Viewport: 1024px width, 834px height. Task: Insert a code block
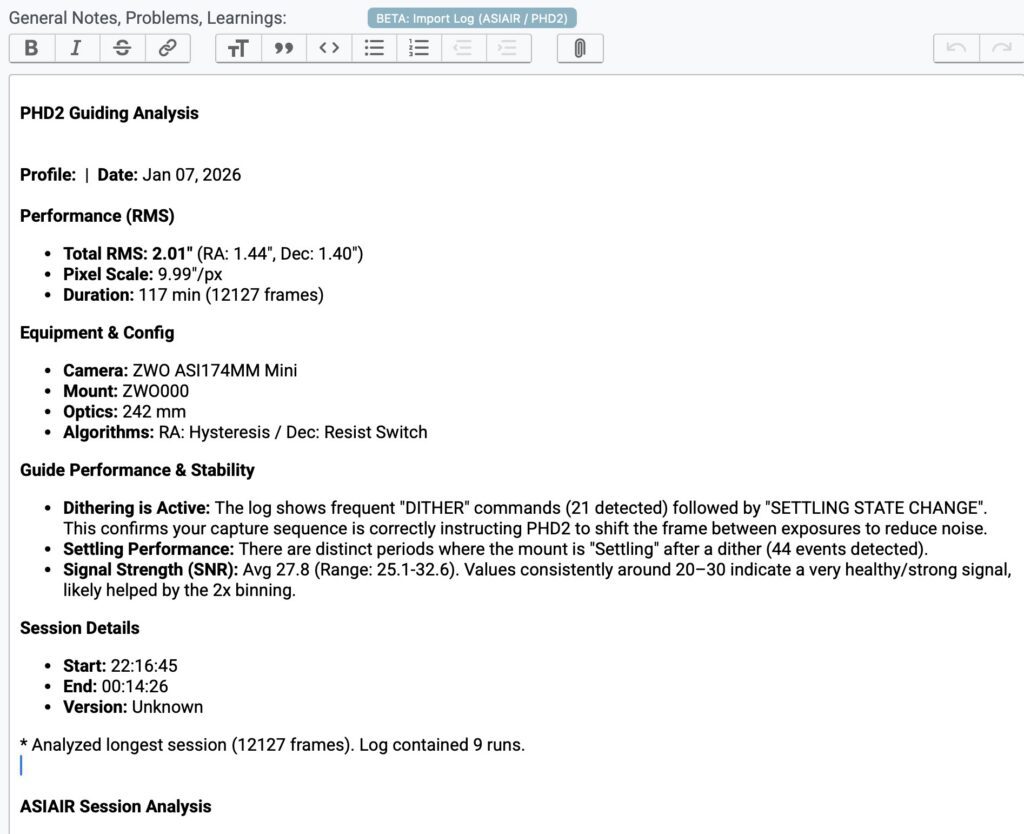(x=329, y=48)
